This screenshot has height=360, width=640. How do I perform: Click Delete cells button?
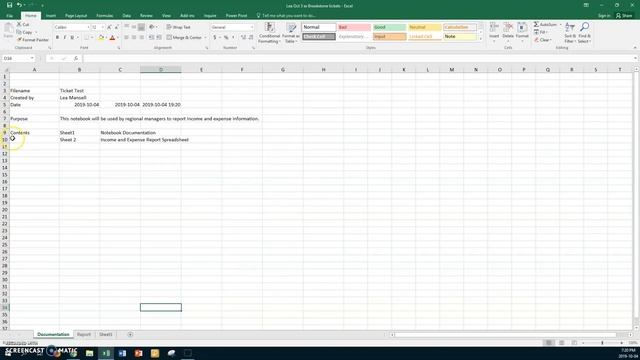tap(508, 33)
